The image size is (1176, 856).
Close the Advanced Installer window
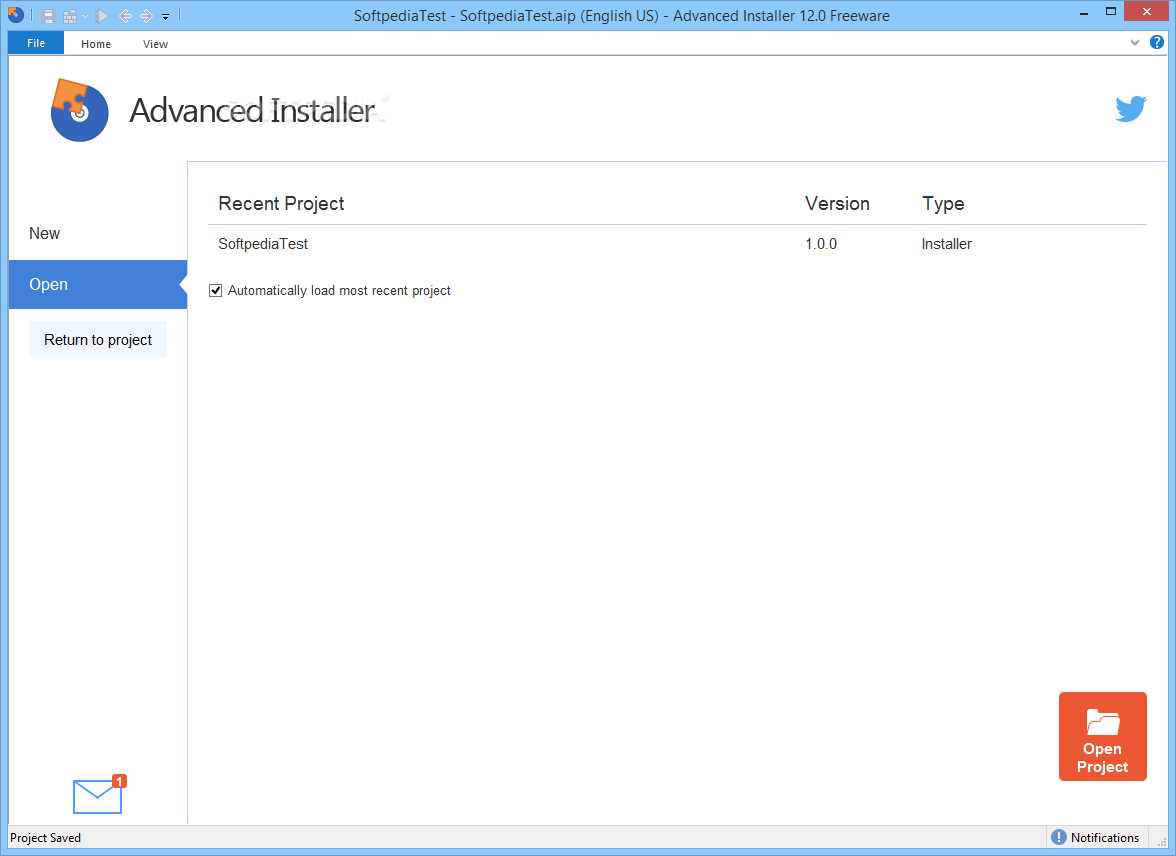coord(1147,12)
